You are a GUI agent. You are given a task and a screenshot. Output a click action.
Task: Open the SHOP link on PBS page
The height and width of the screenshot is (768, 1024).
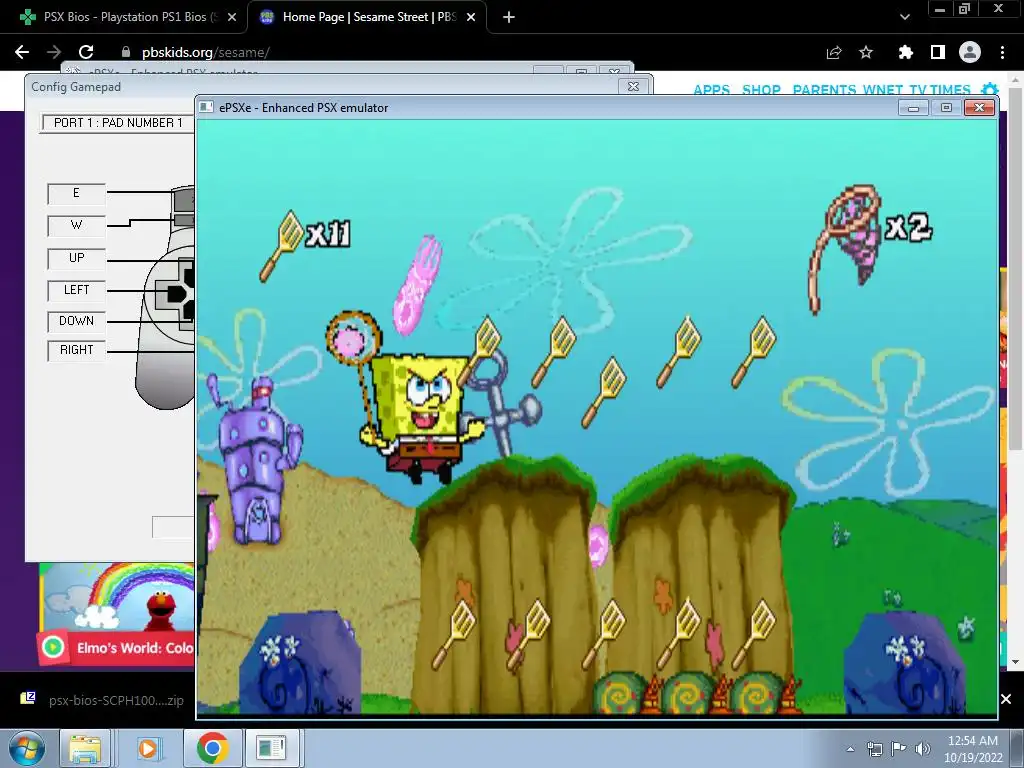click(761, 89)
